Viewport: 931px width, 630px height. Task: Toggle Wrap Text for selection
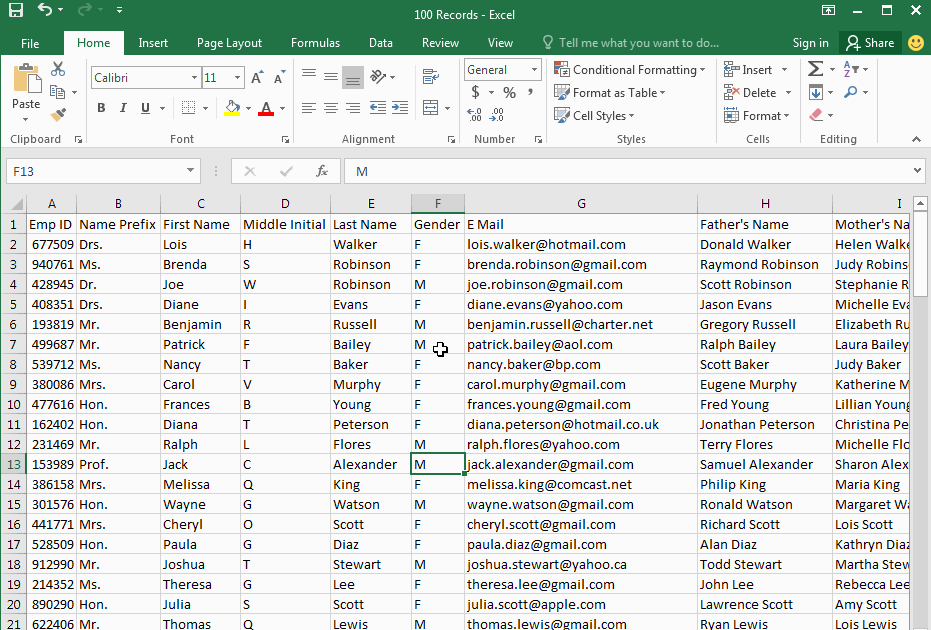point(430,76)
